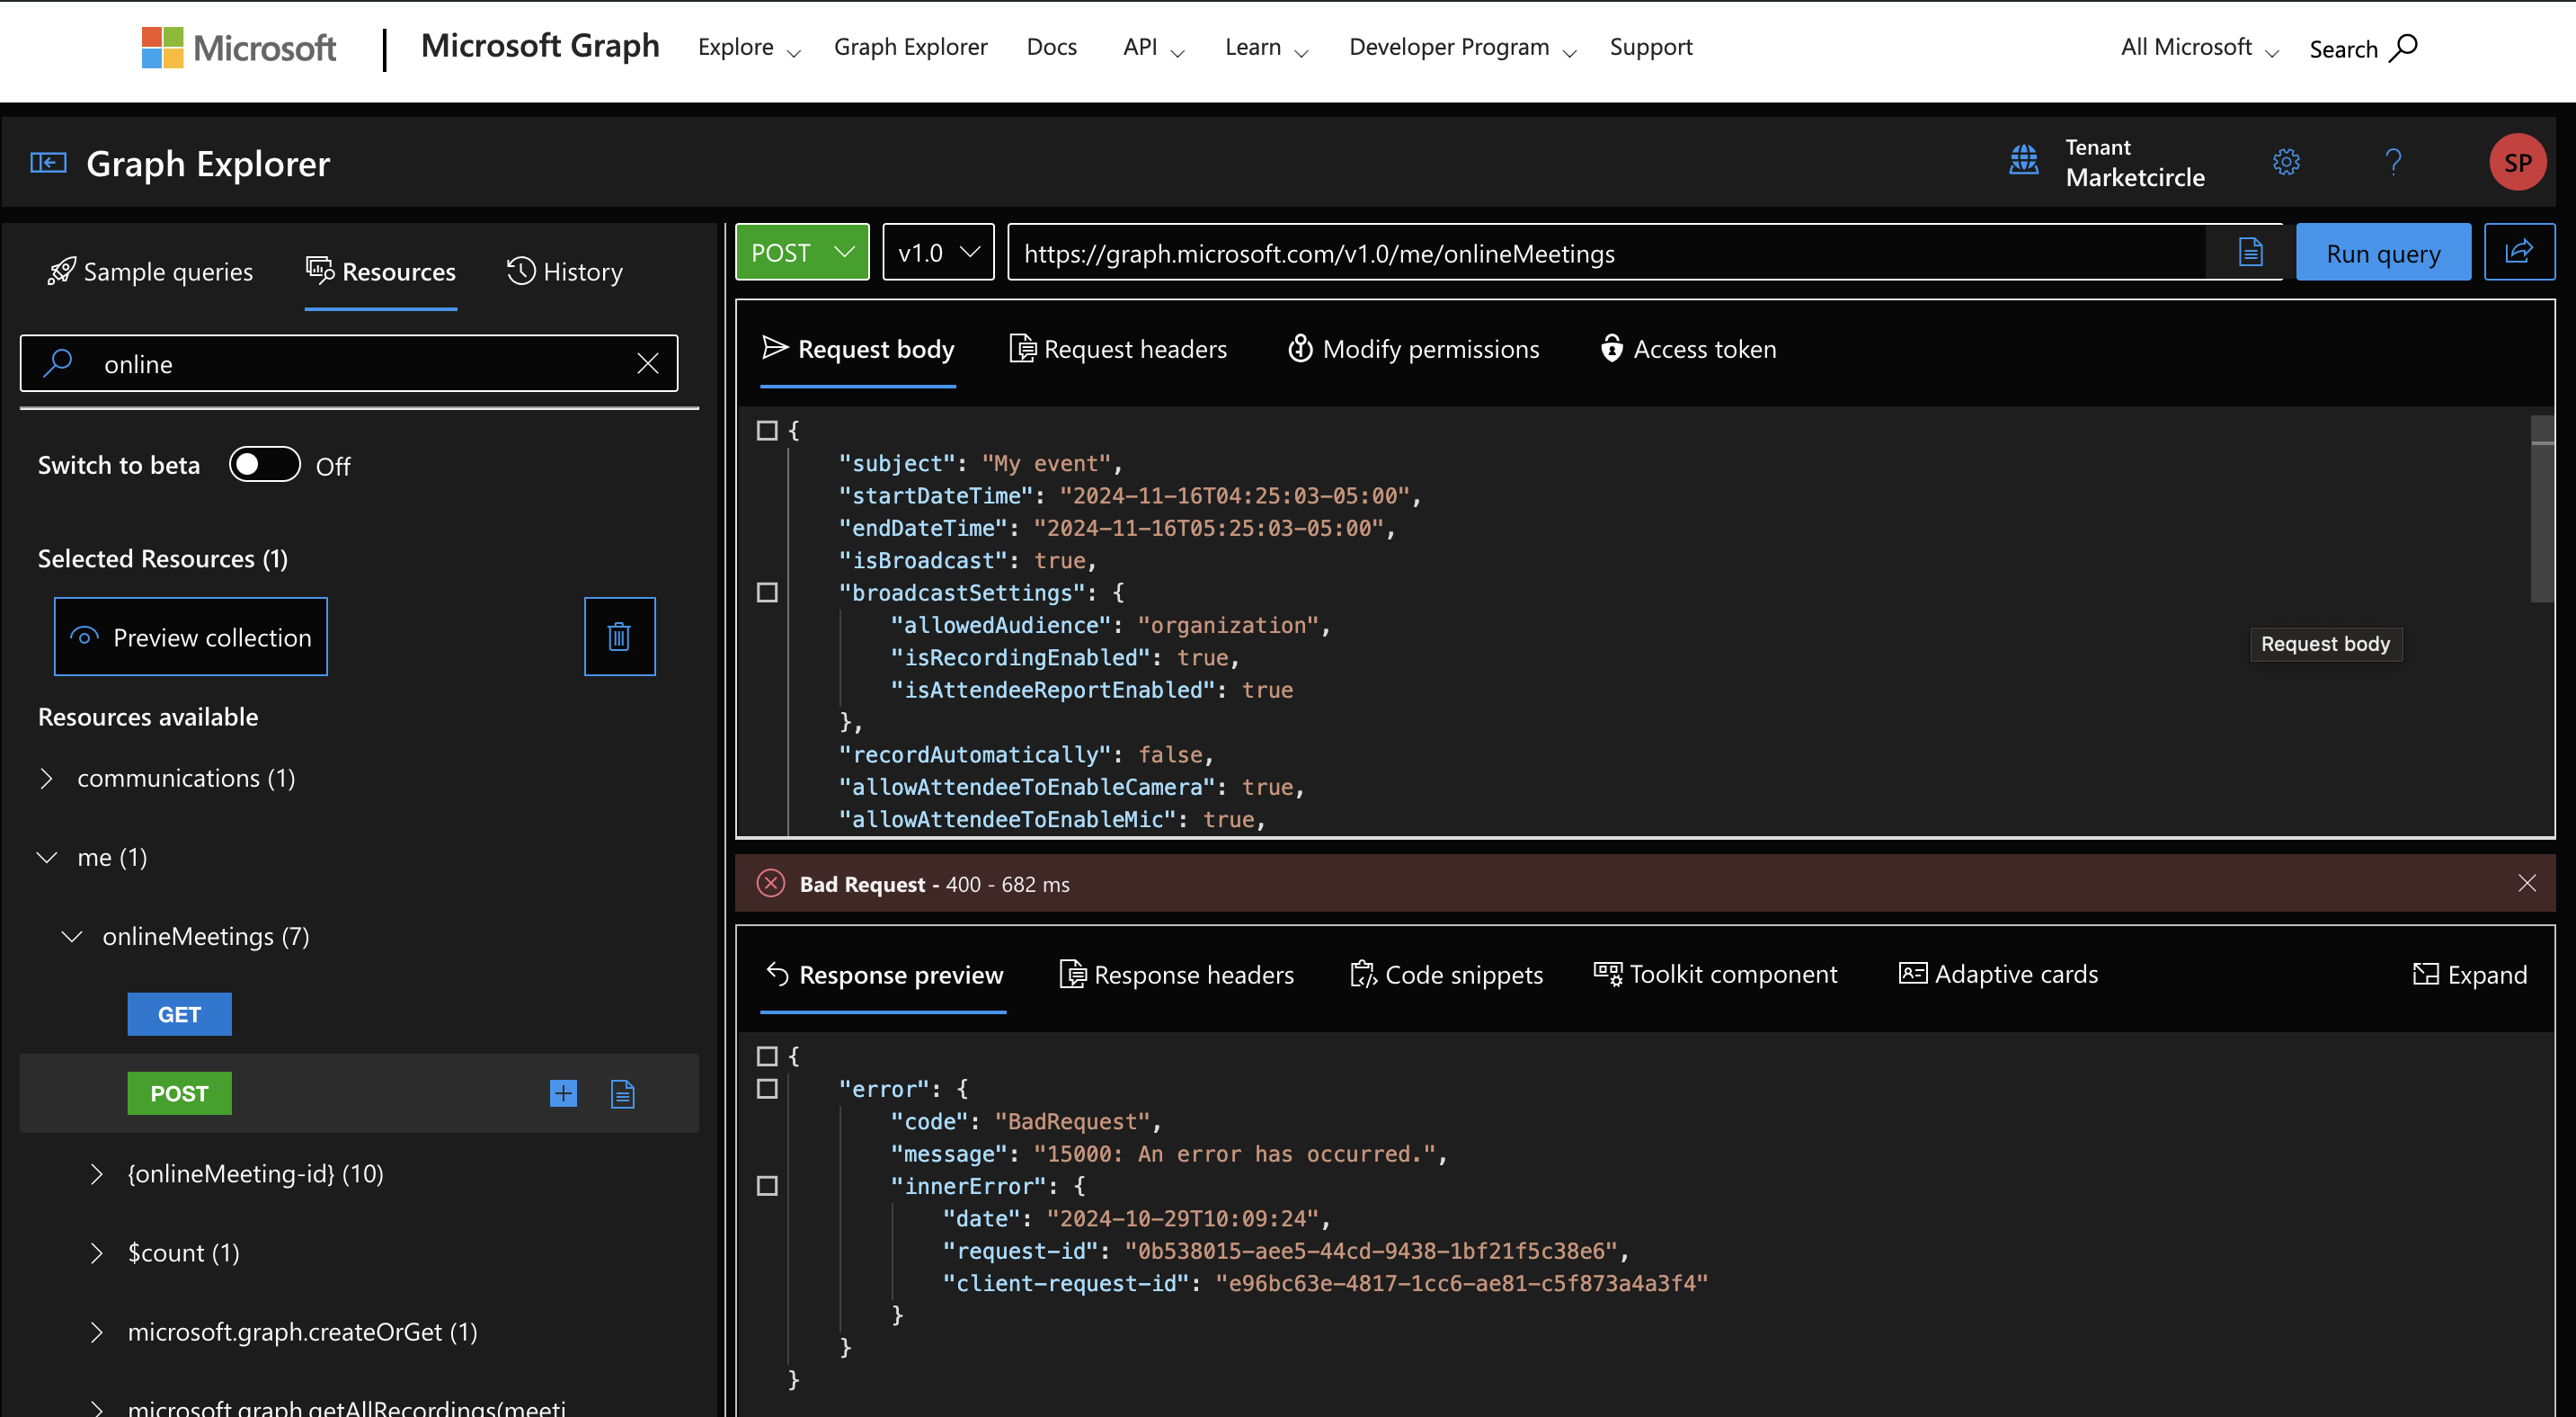Viewport: 2576px width, 1417px height.
Task: Switch to the Access token tab
Action: (1688, 349)
